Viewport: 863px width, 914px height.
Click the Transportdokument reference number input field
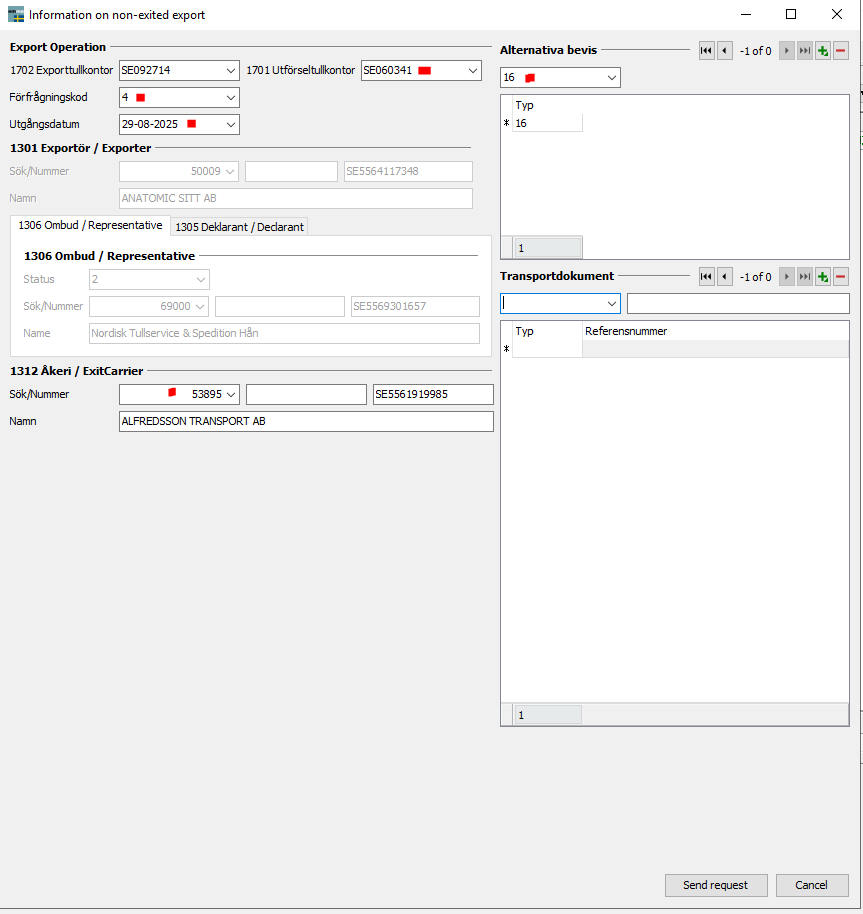coord(737,304)
